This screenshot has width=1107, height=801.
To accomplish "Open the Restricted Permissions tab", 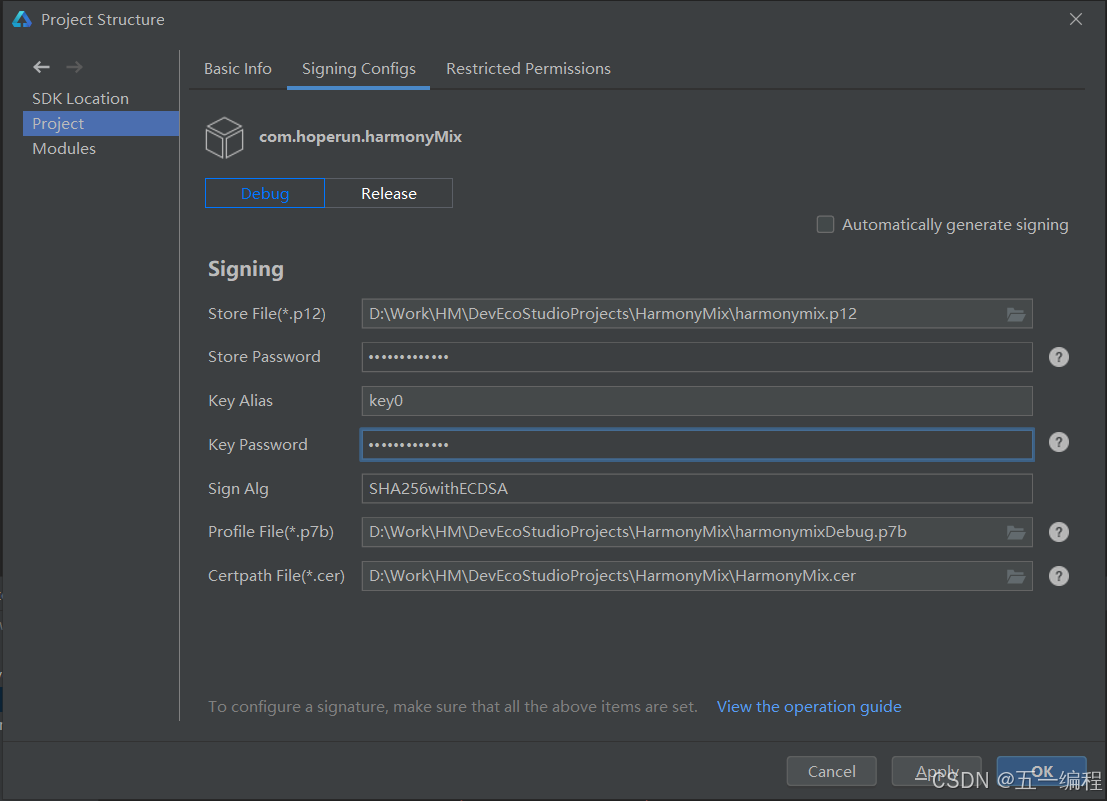I will click(528, 68).
